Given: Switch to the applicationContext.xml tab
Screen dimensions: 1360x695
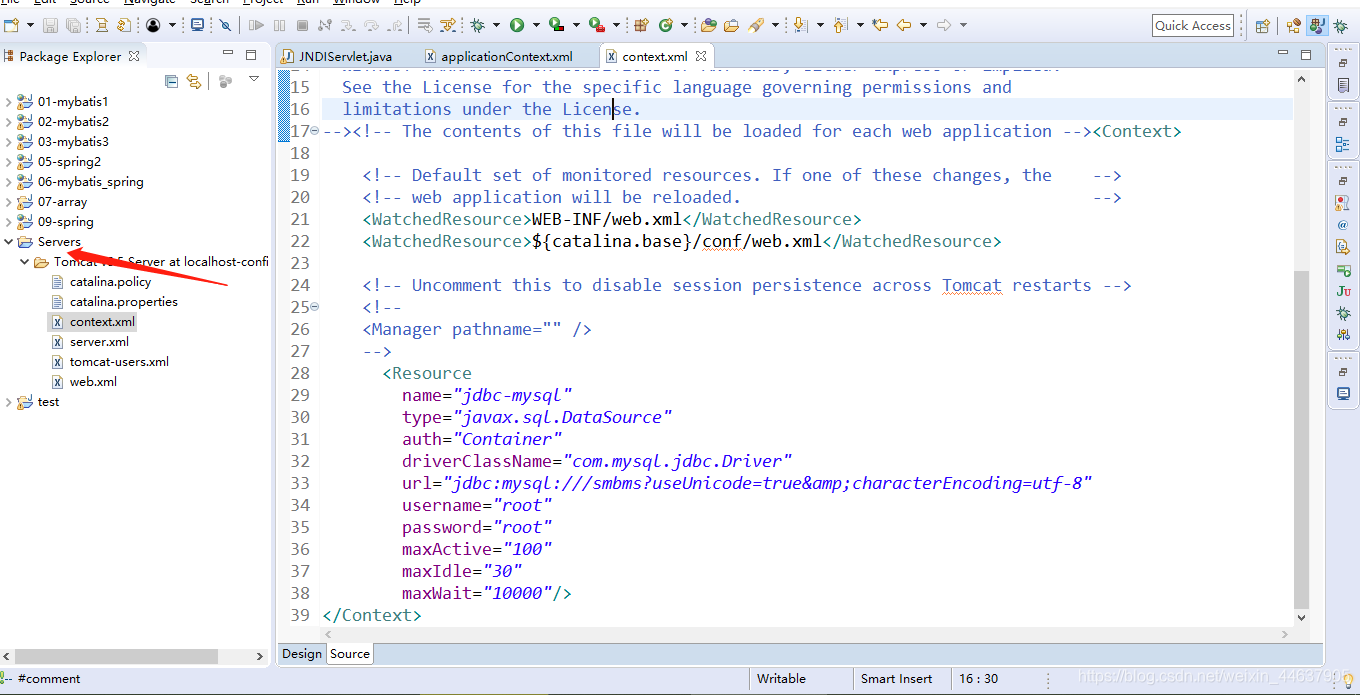Looking at the screenshot, I should [x=498, y=57].
